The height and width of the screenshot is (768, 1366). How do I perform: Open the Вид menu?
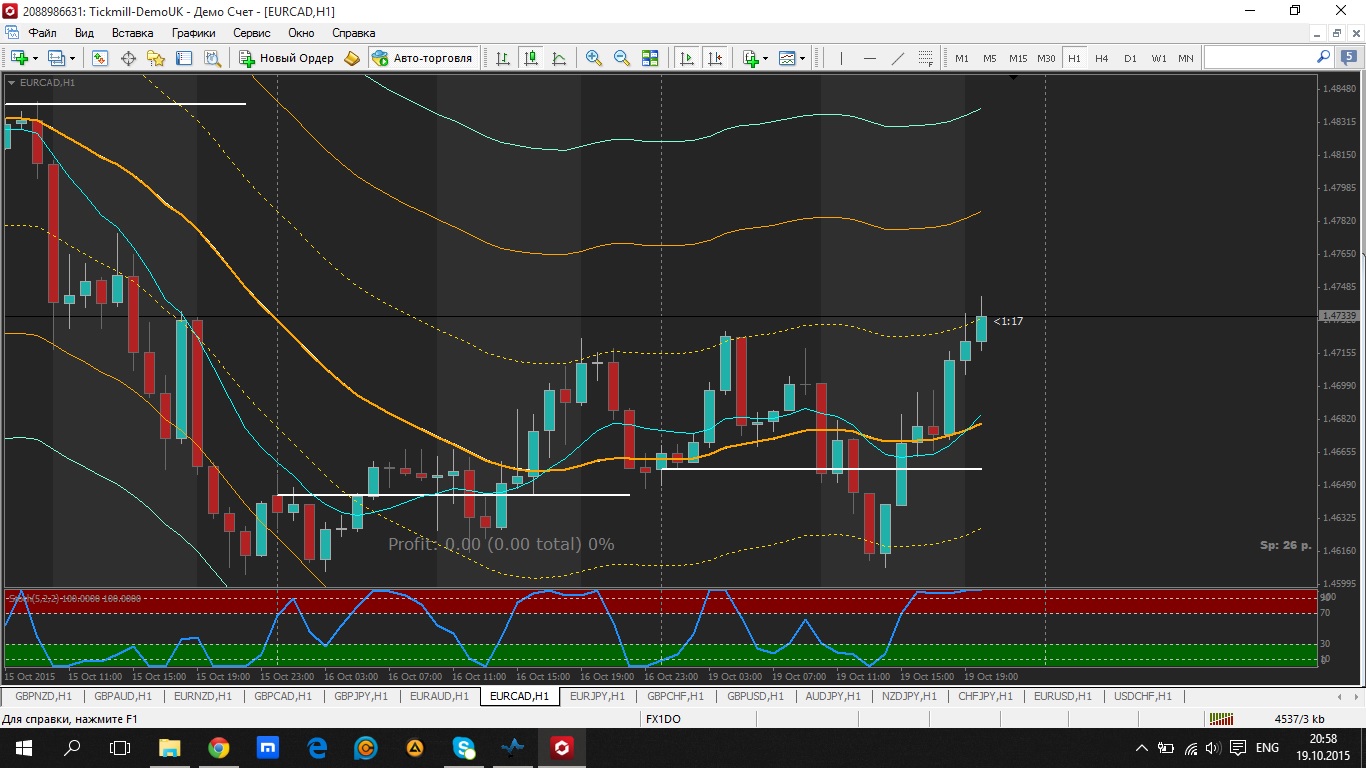(x=85, y=33)
